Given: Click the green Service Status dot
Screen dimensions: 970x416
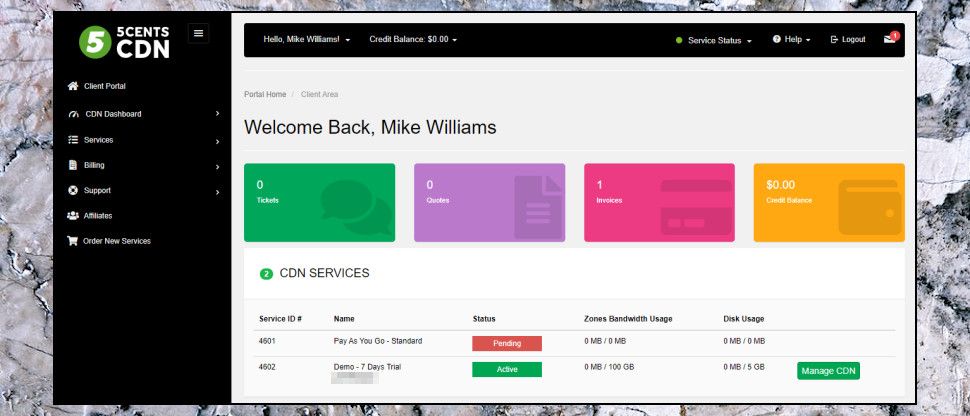Looking at the screenshot, I should 679,40.
